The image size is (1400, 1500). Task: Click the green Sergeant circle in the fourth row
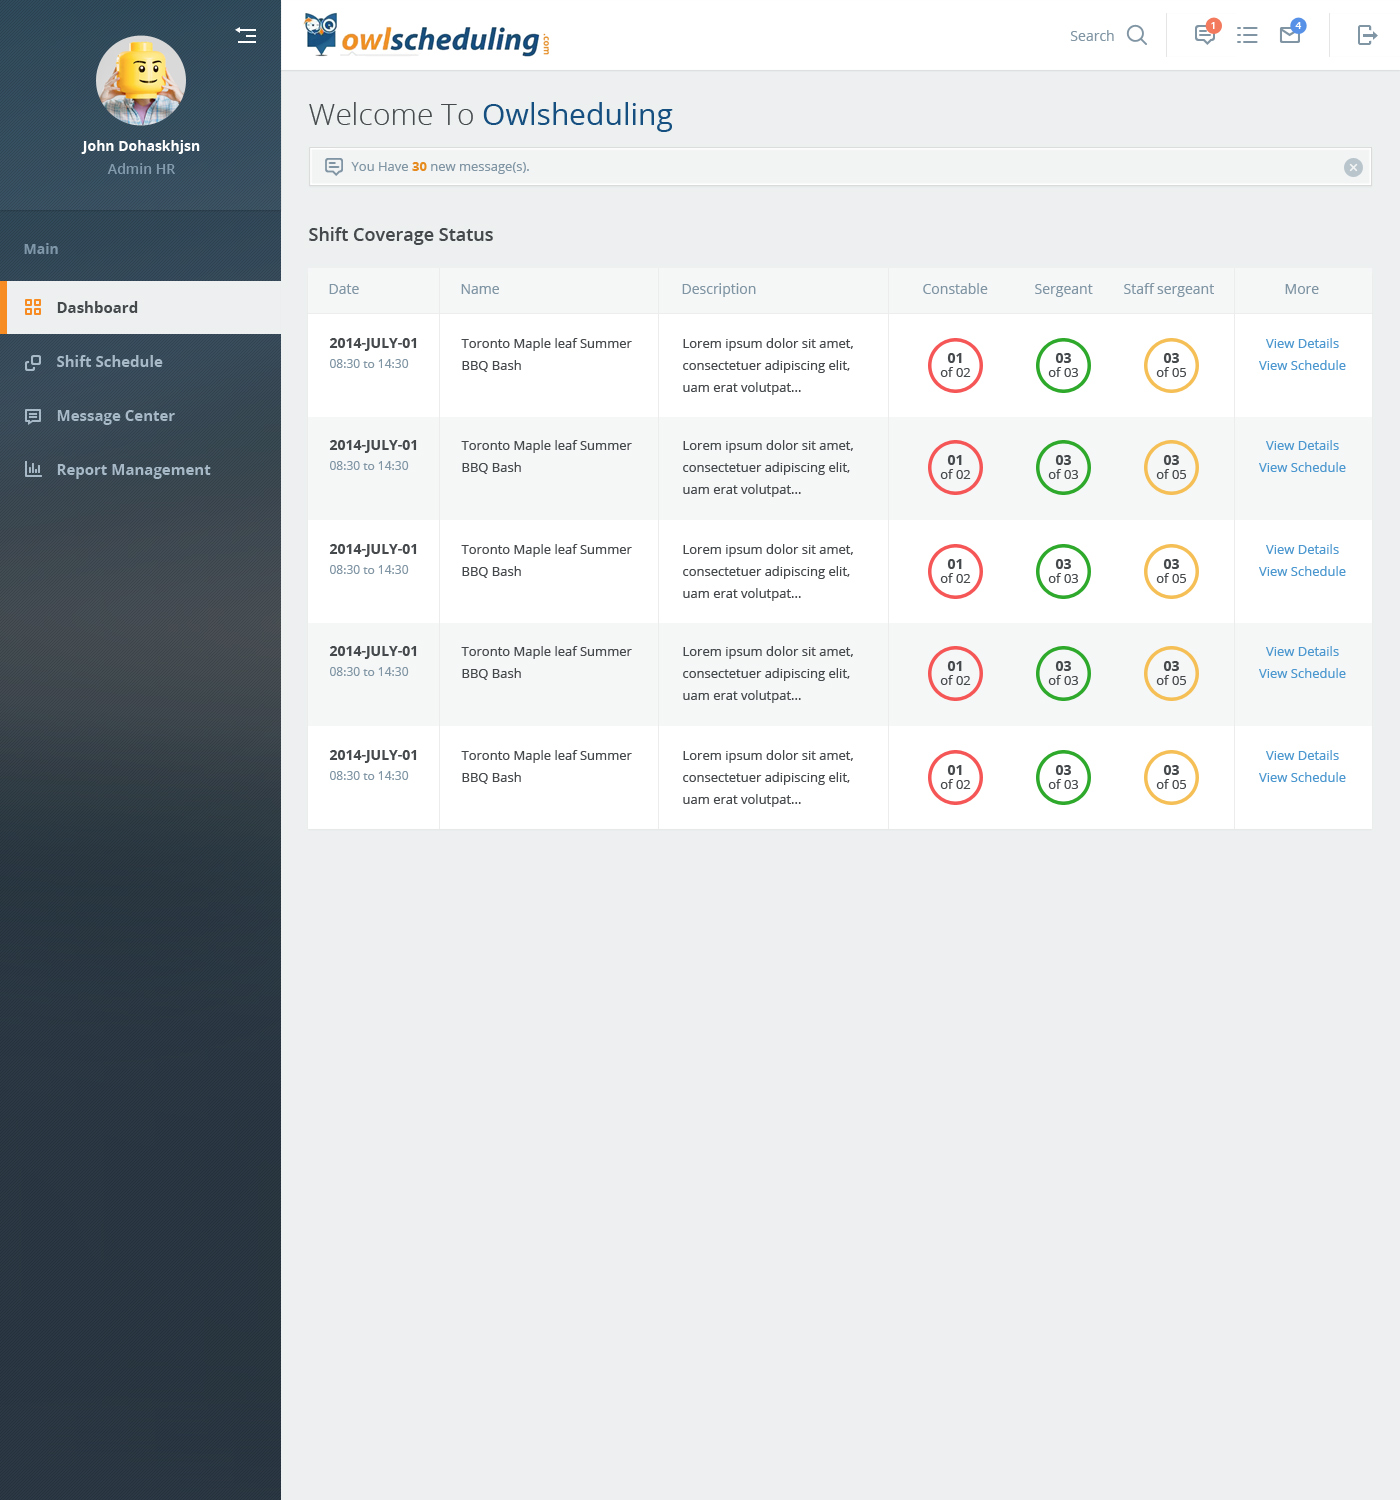(1063, 673)
